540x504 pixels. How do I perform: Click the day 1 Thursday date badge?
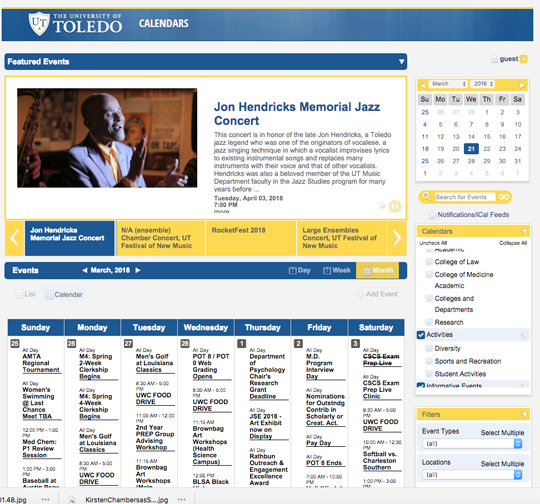tap(242, 343)
